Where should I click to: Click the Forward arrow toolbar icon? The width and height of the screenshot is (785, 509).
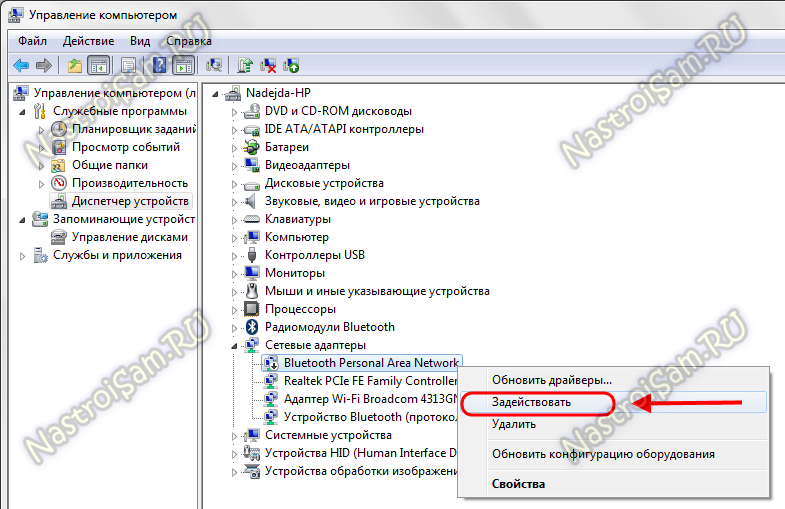click(x=44, y=65)
